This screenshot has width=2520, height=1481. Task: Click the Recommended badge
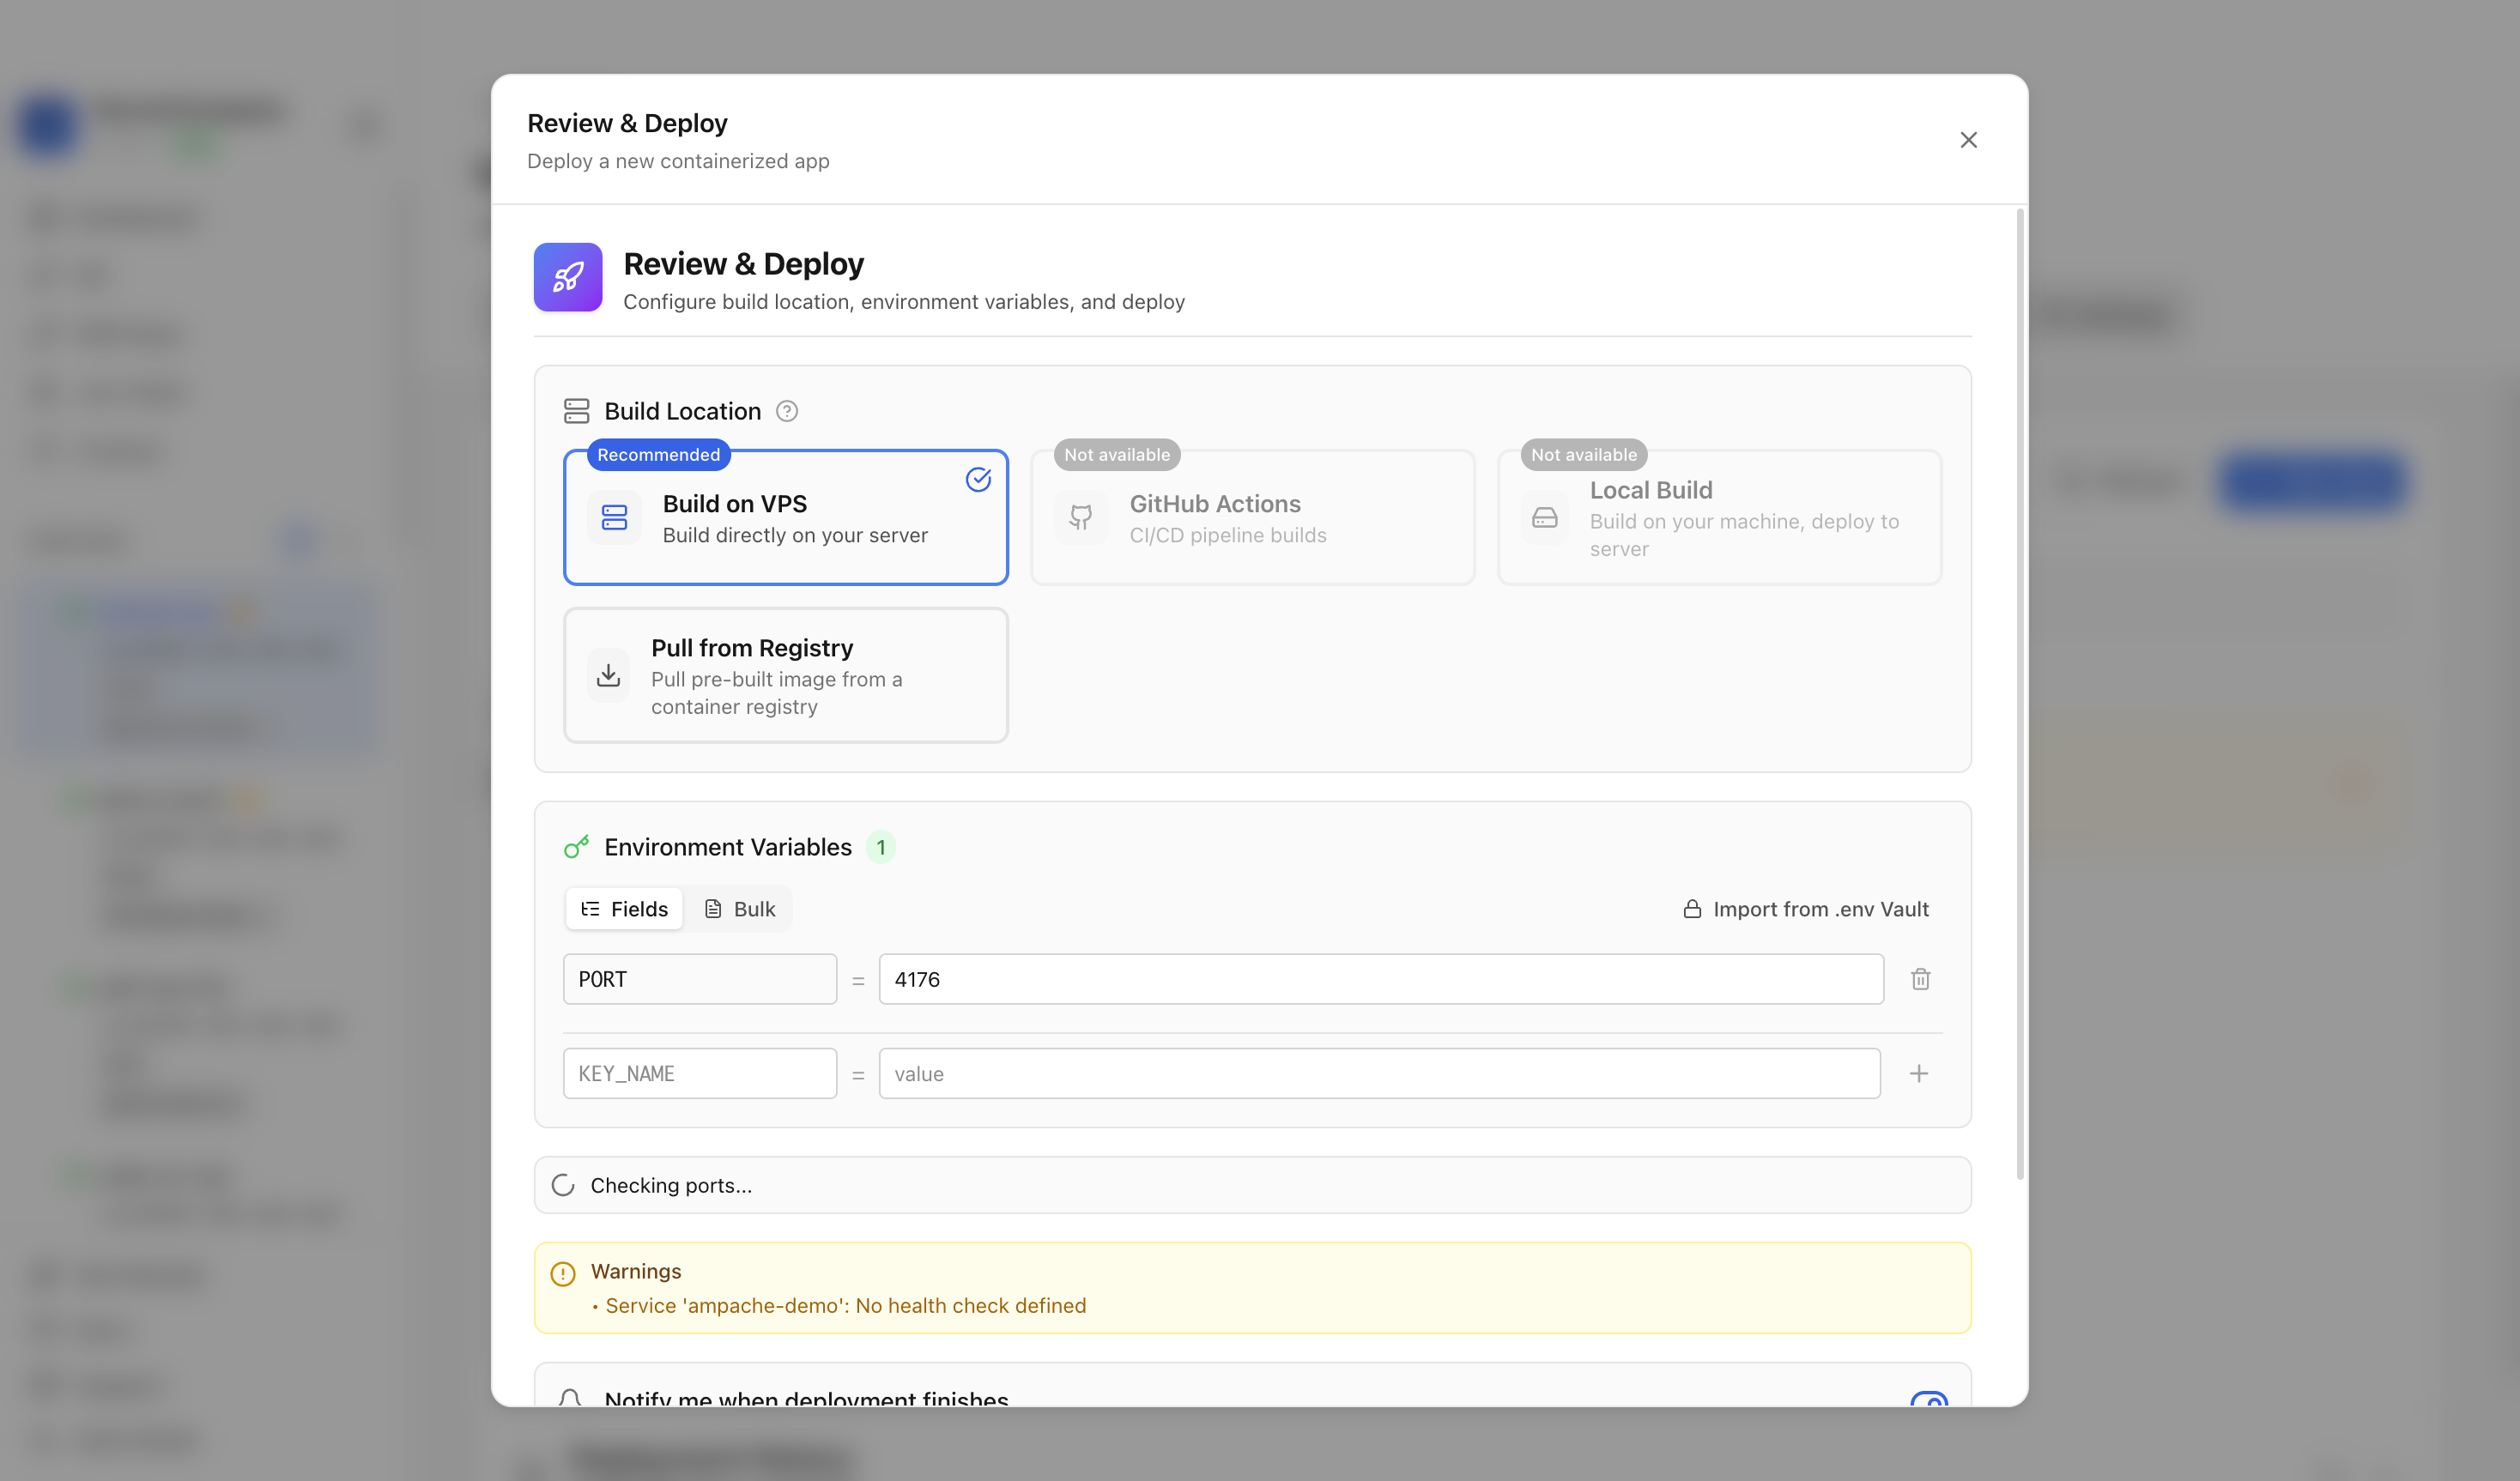[x=658, y=455]
